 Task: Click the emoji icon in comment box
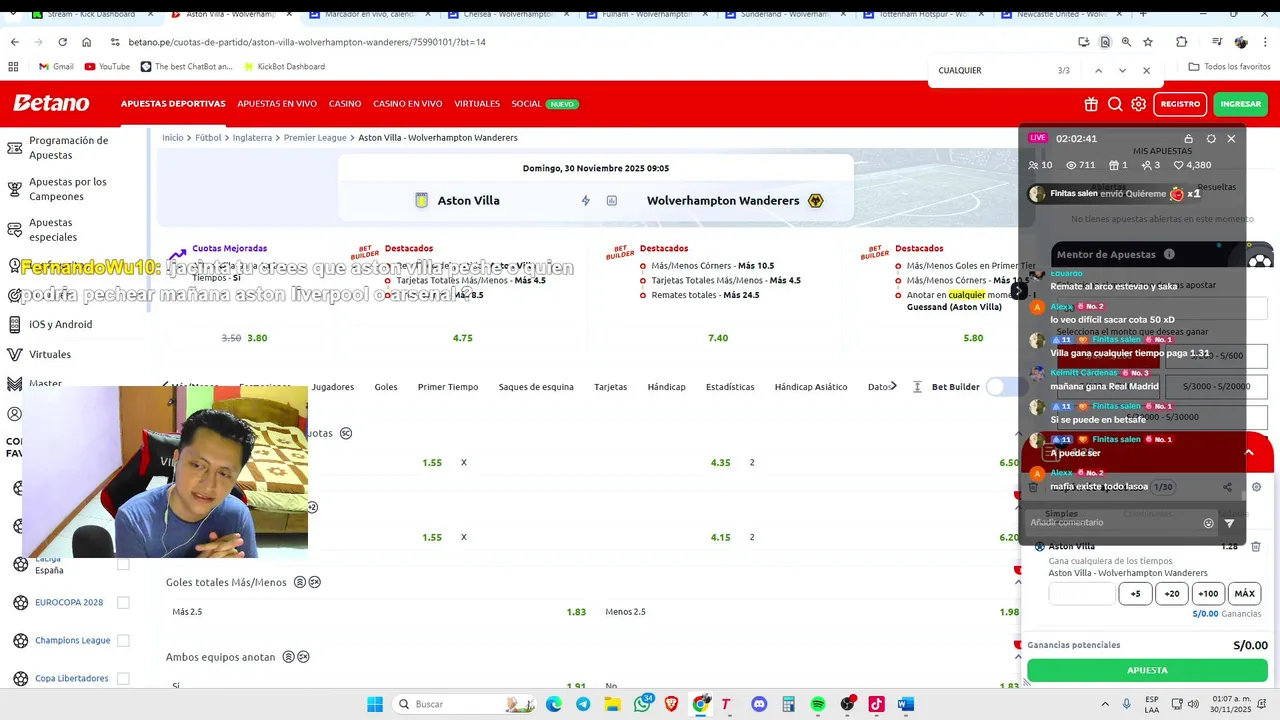pos(1208,523)
